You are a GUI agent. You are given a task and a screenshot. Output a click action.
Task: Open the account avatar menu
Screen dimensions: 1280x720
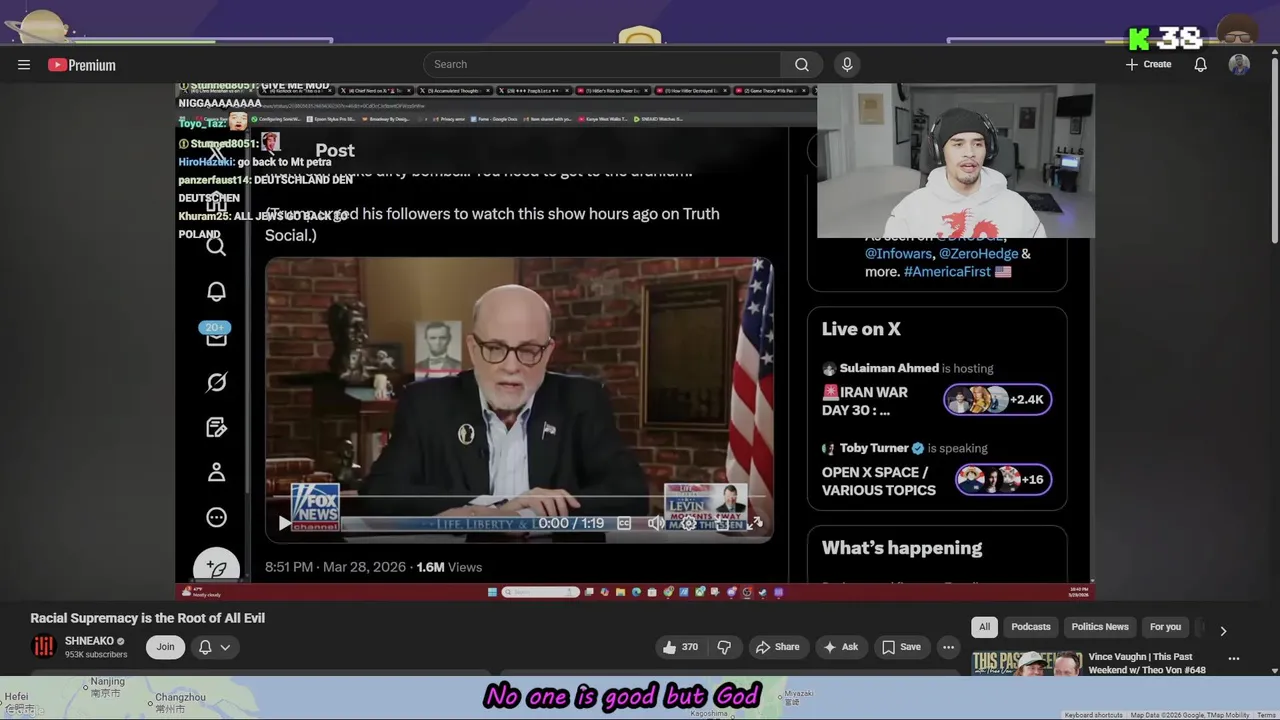1239,65
